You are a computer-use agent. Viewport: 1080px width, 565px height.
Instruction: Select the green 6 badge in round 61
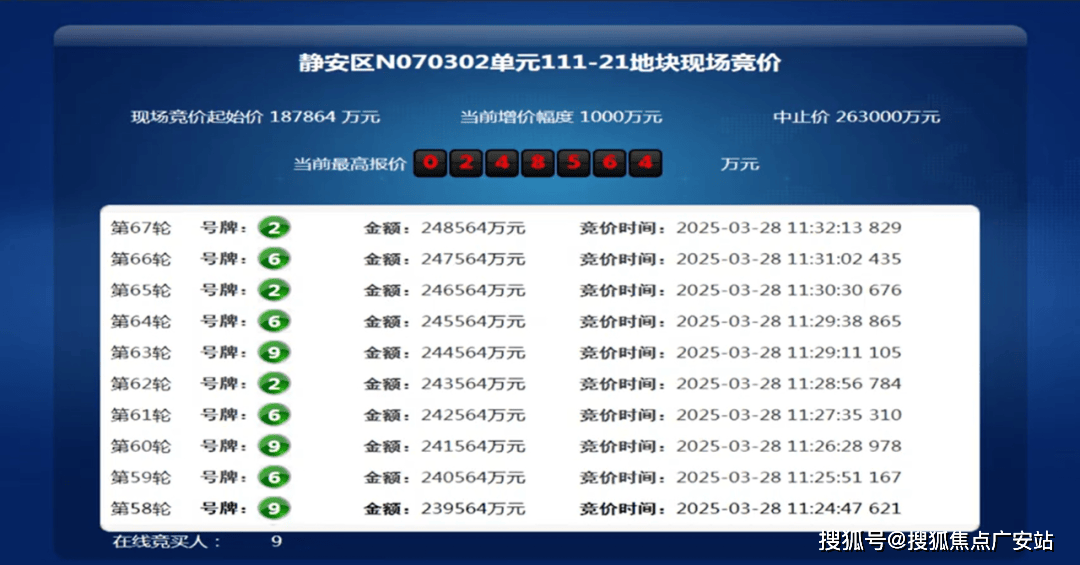(273, 415)
